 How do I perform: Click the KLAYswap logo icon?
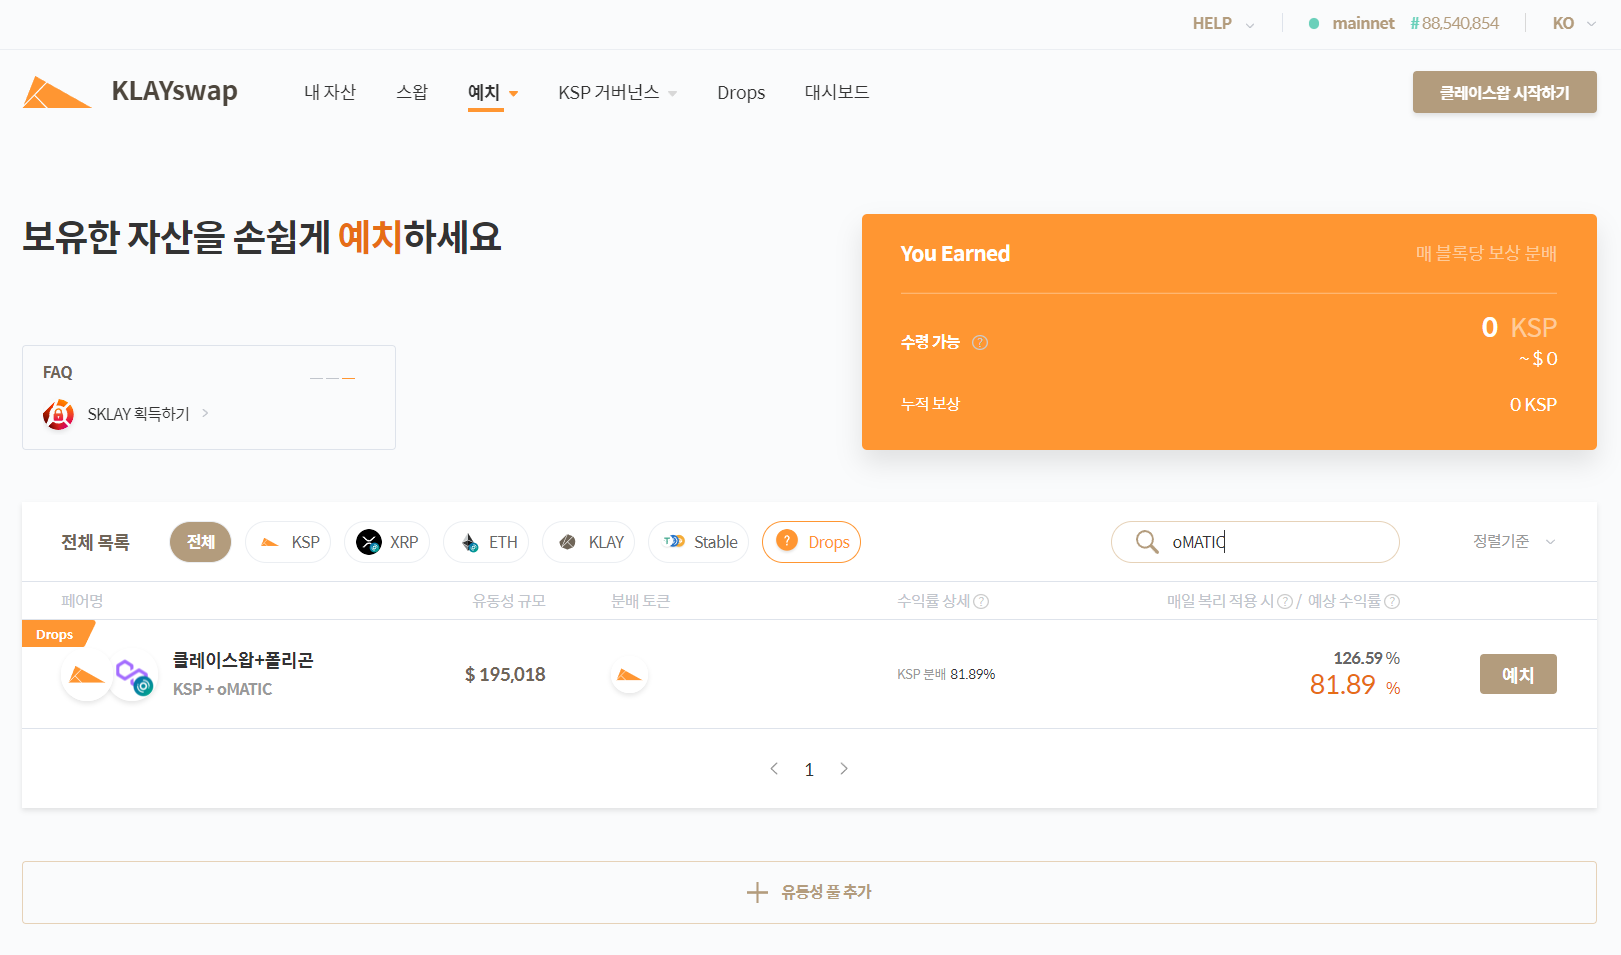point(57,92)
